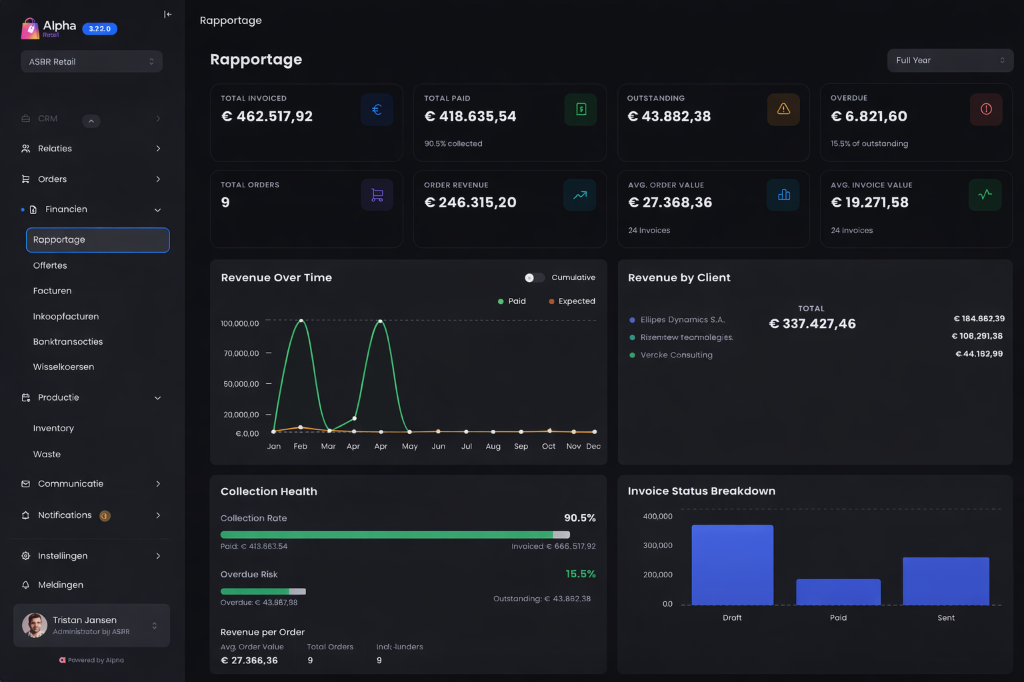Screen dimensions: 1024x682
Task: Open the ASBR Retail organization selector
Action: click(x=91, y=62)
